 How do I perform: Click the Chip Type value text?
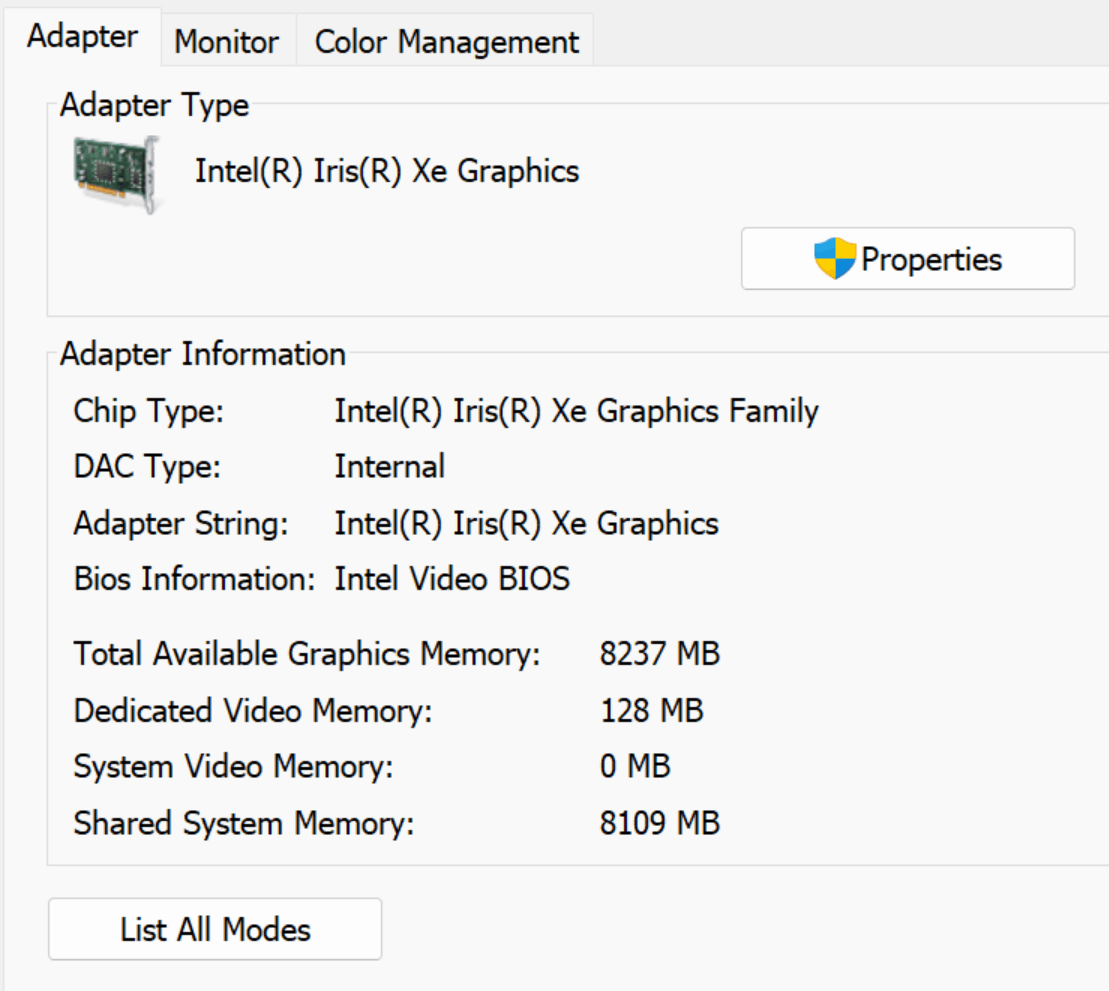pos(576,410)
